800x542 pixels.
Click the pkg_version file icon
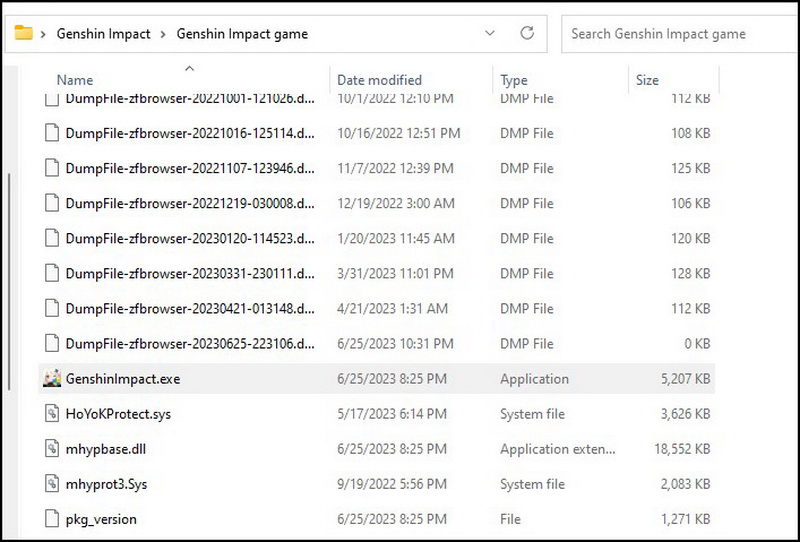pyautogui.click(x=52, y=519)
